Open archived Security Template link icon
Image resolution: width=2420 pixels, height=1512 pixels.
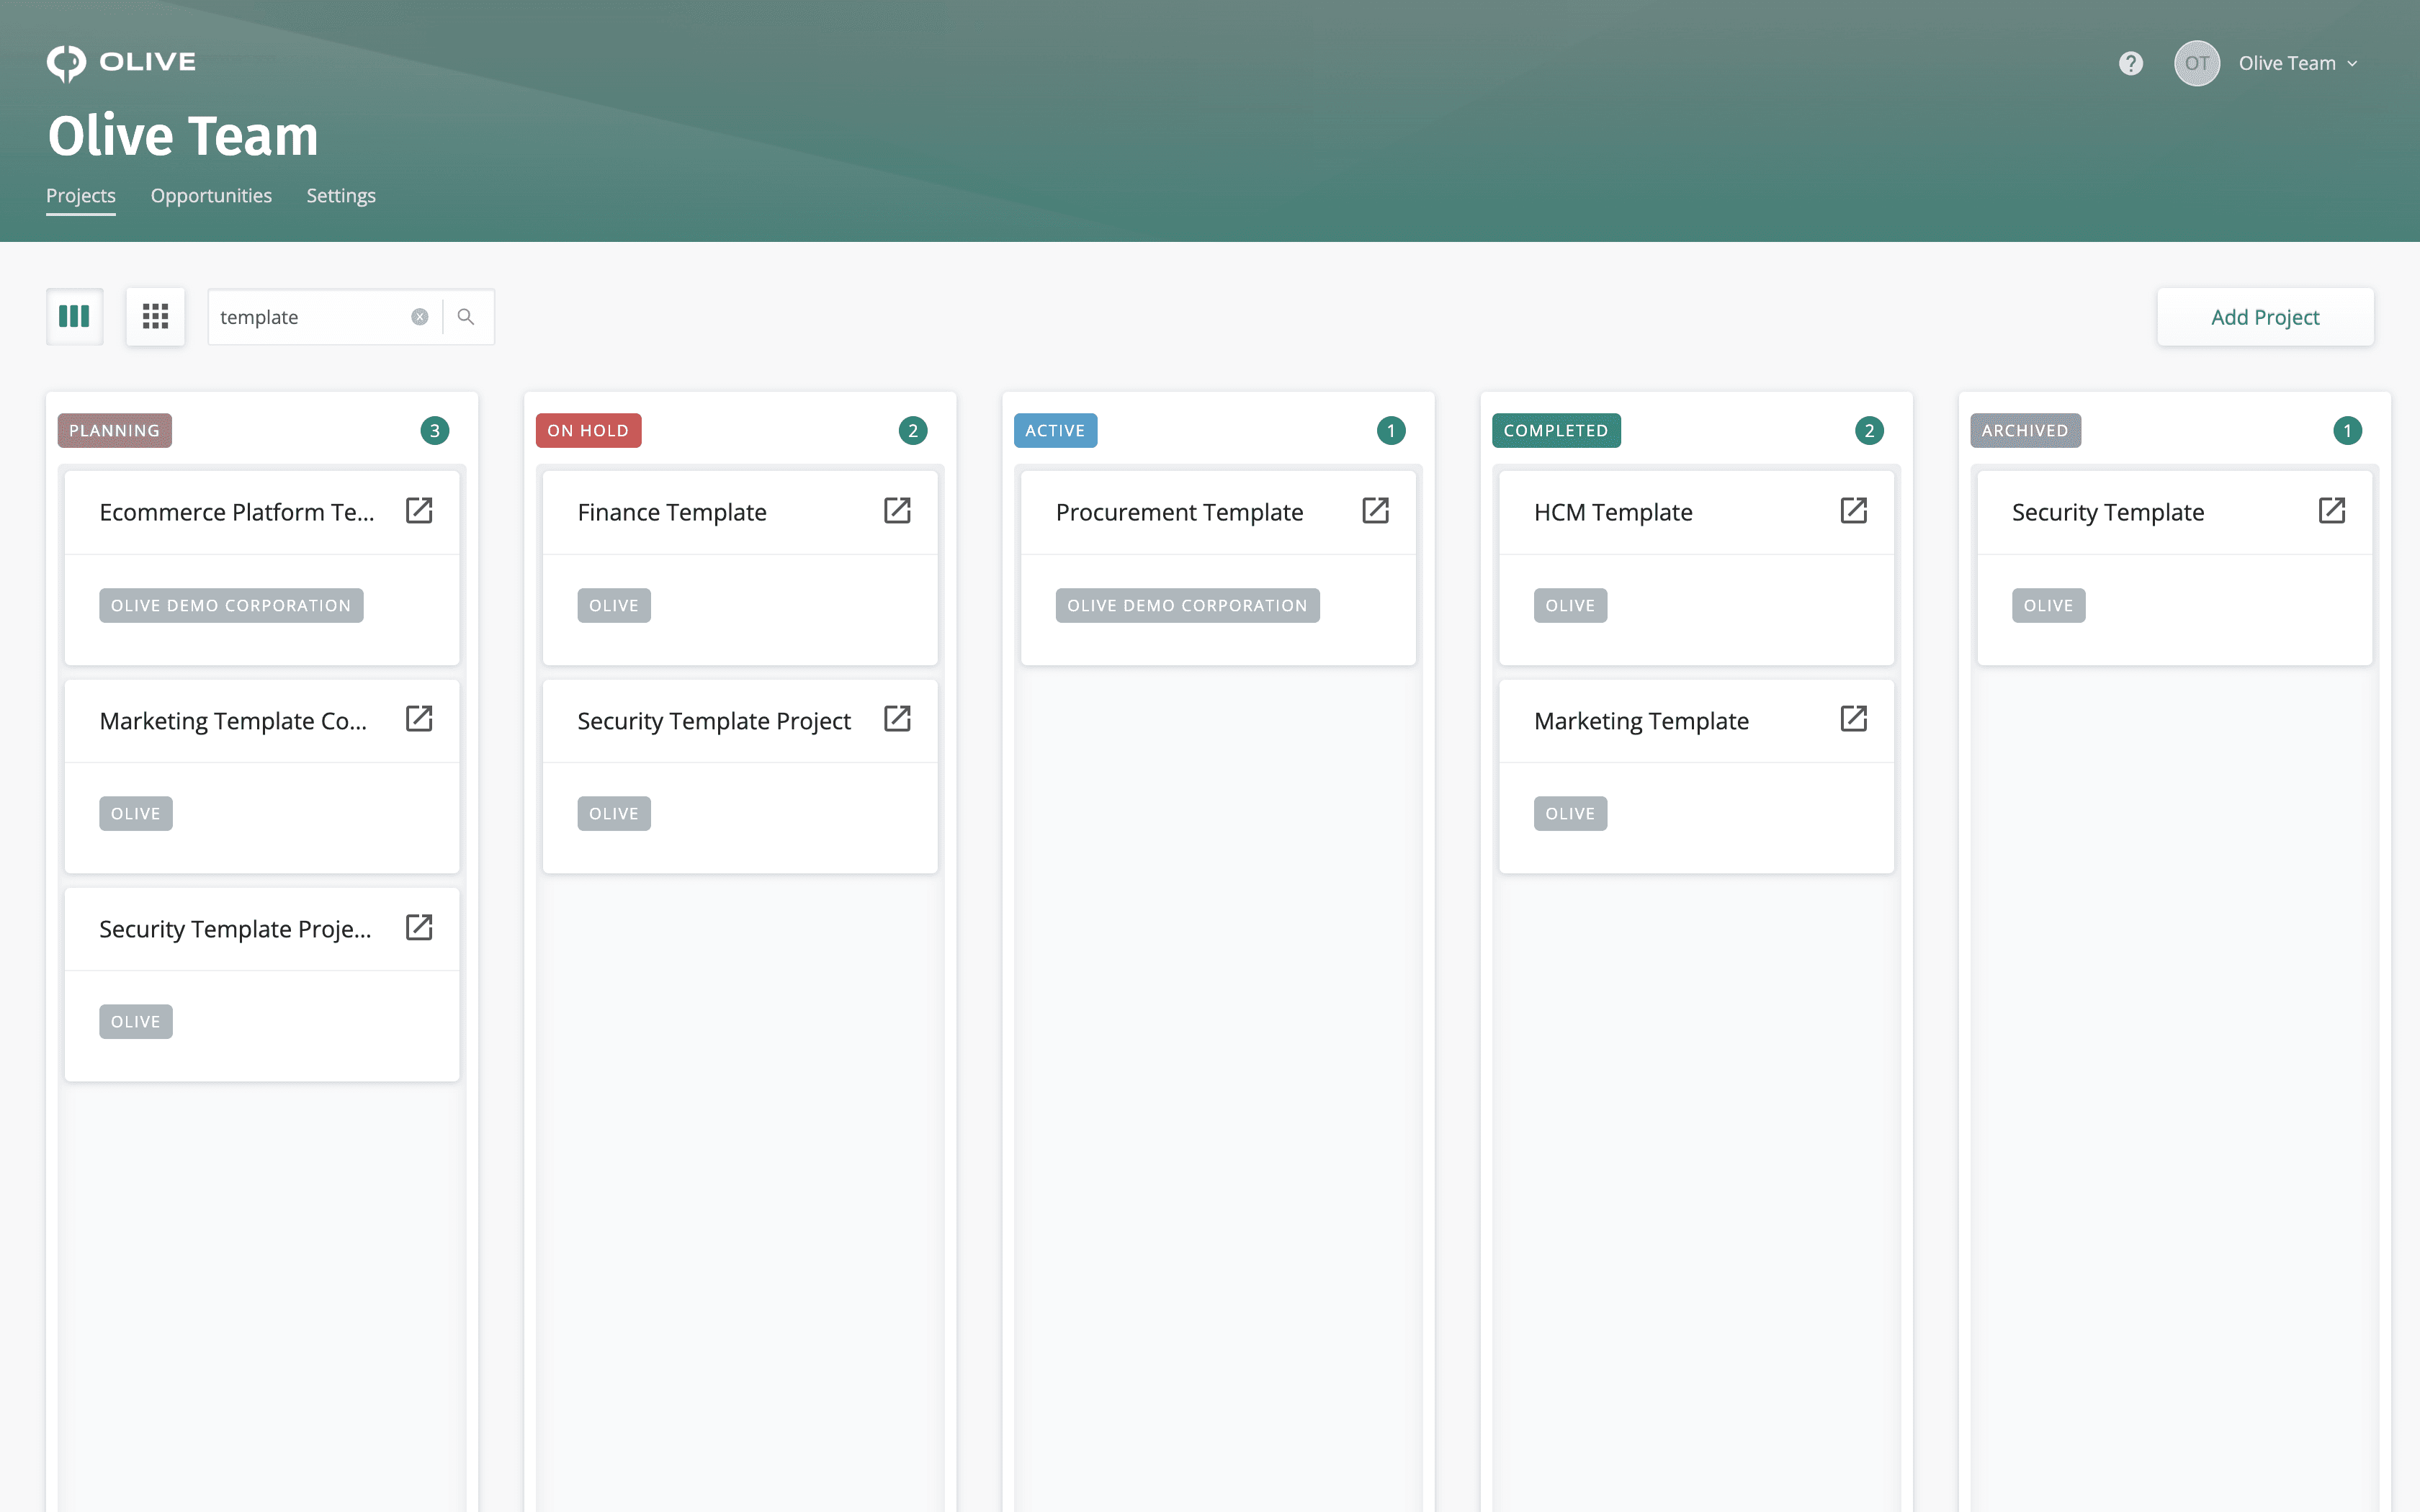pos(2331,511)
